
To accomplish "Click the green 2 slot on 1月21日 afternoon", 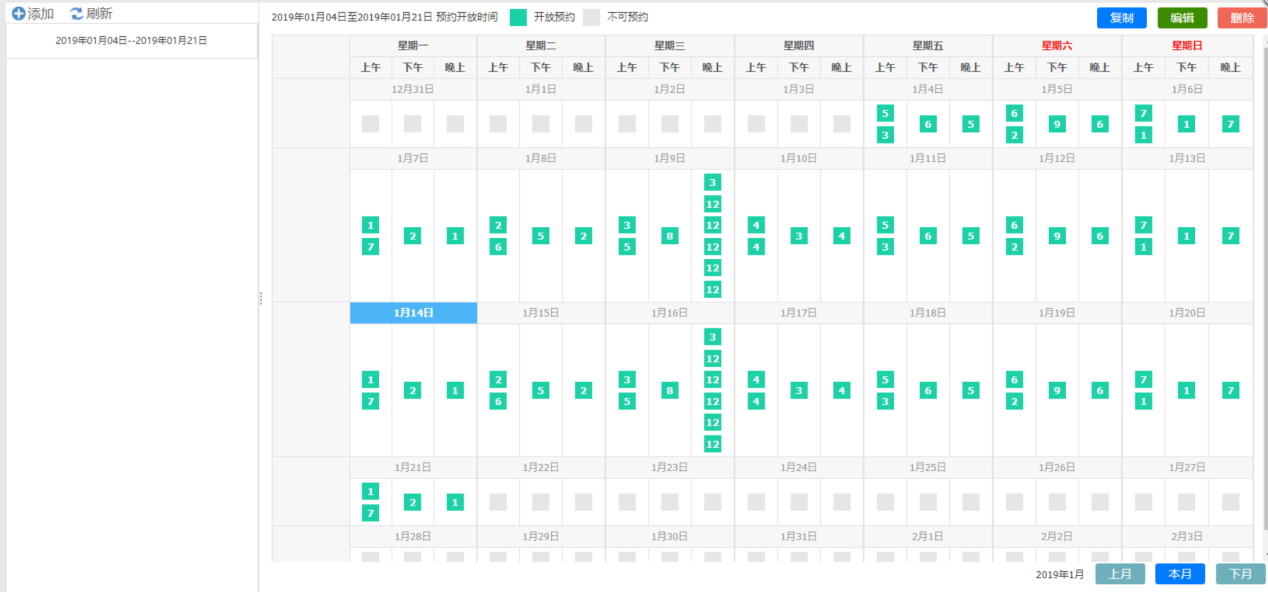I will point(413,502).
